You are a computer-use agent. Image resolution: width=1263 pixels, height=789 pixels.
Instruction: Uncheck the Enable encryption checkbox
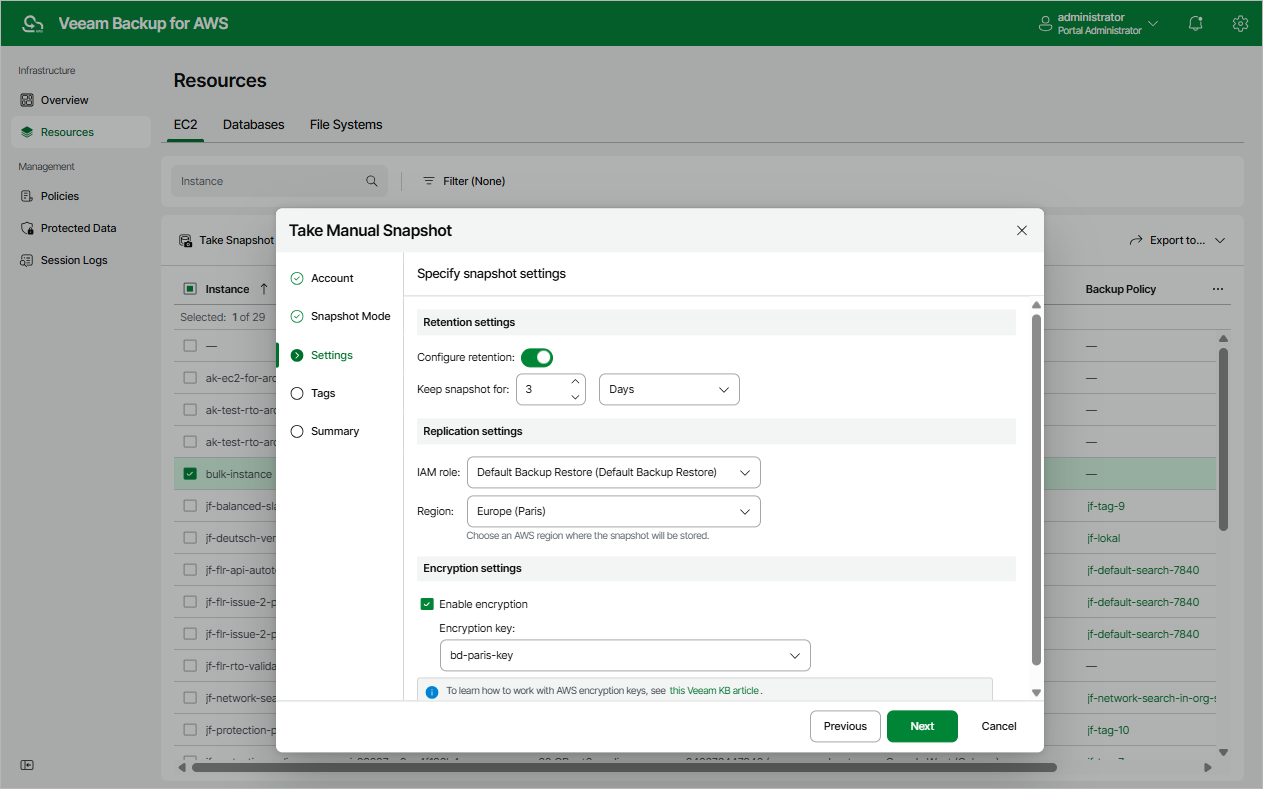point(427,603)
